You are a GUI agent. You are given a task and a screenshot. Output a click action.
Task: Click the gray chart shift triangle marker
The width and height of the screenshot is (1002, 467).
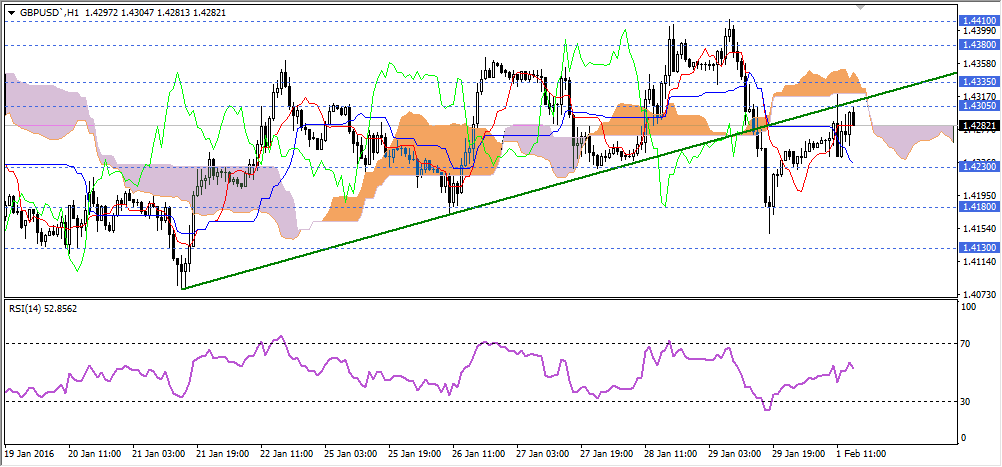tap(861, 7)
